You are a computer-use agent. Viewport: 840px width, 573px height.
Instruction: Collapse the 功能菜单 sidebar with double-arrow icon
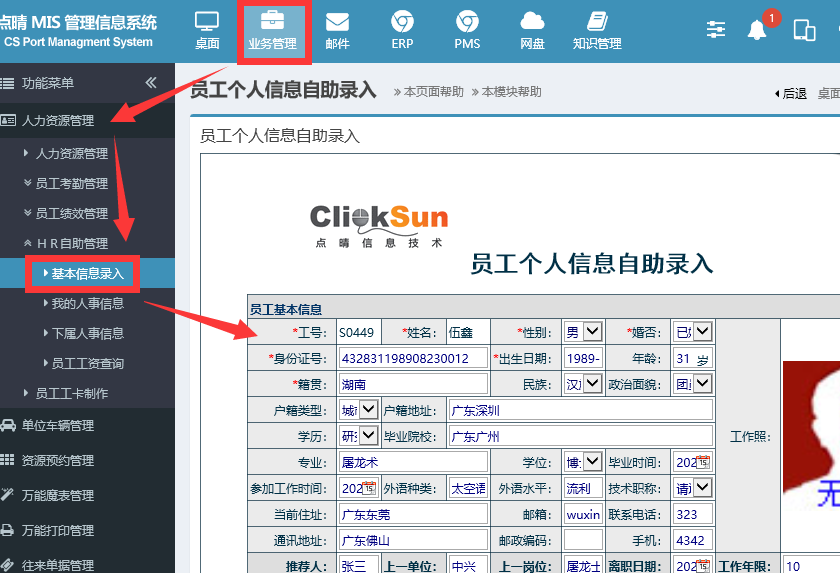(151, 83)
